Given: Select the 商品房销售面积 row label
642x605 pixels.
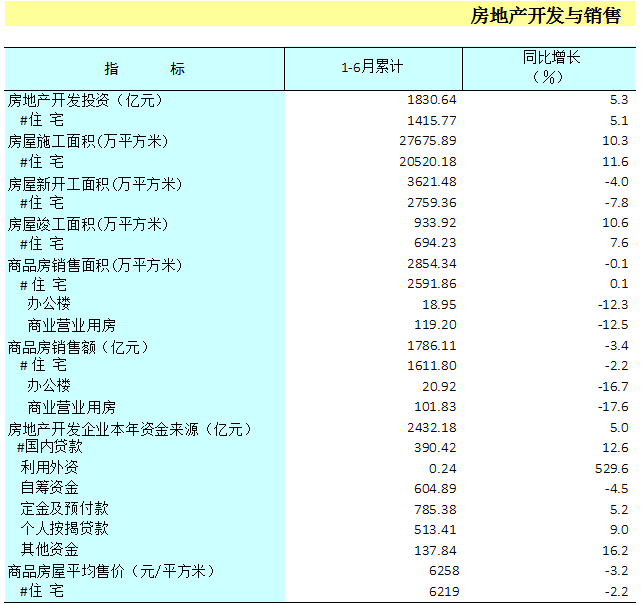Looking at the screenshot, I should (x=95, y=265).
